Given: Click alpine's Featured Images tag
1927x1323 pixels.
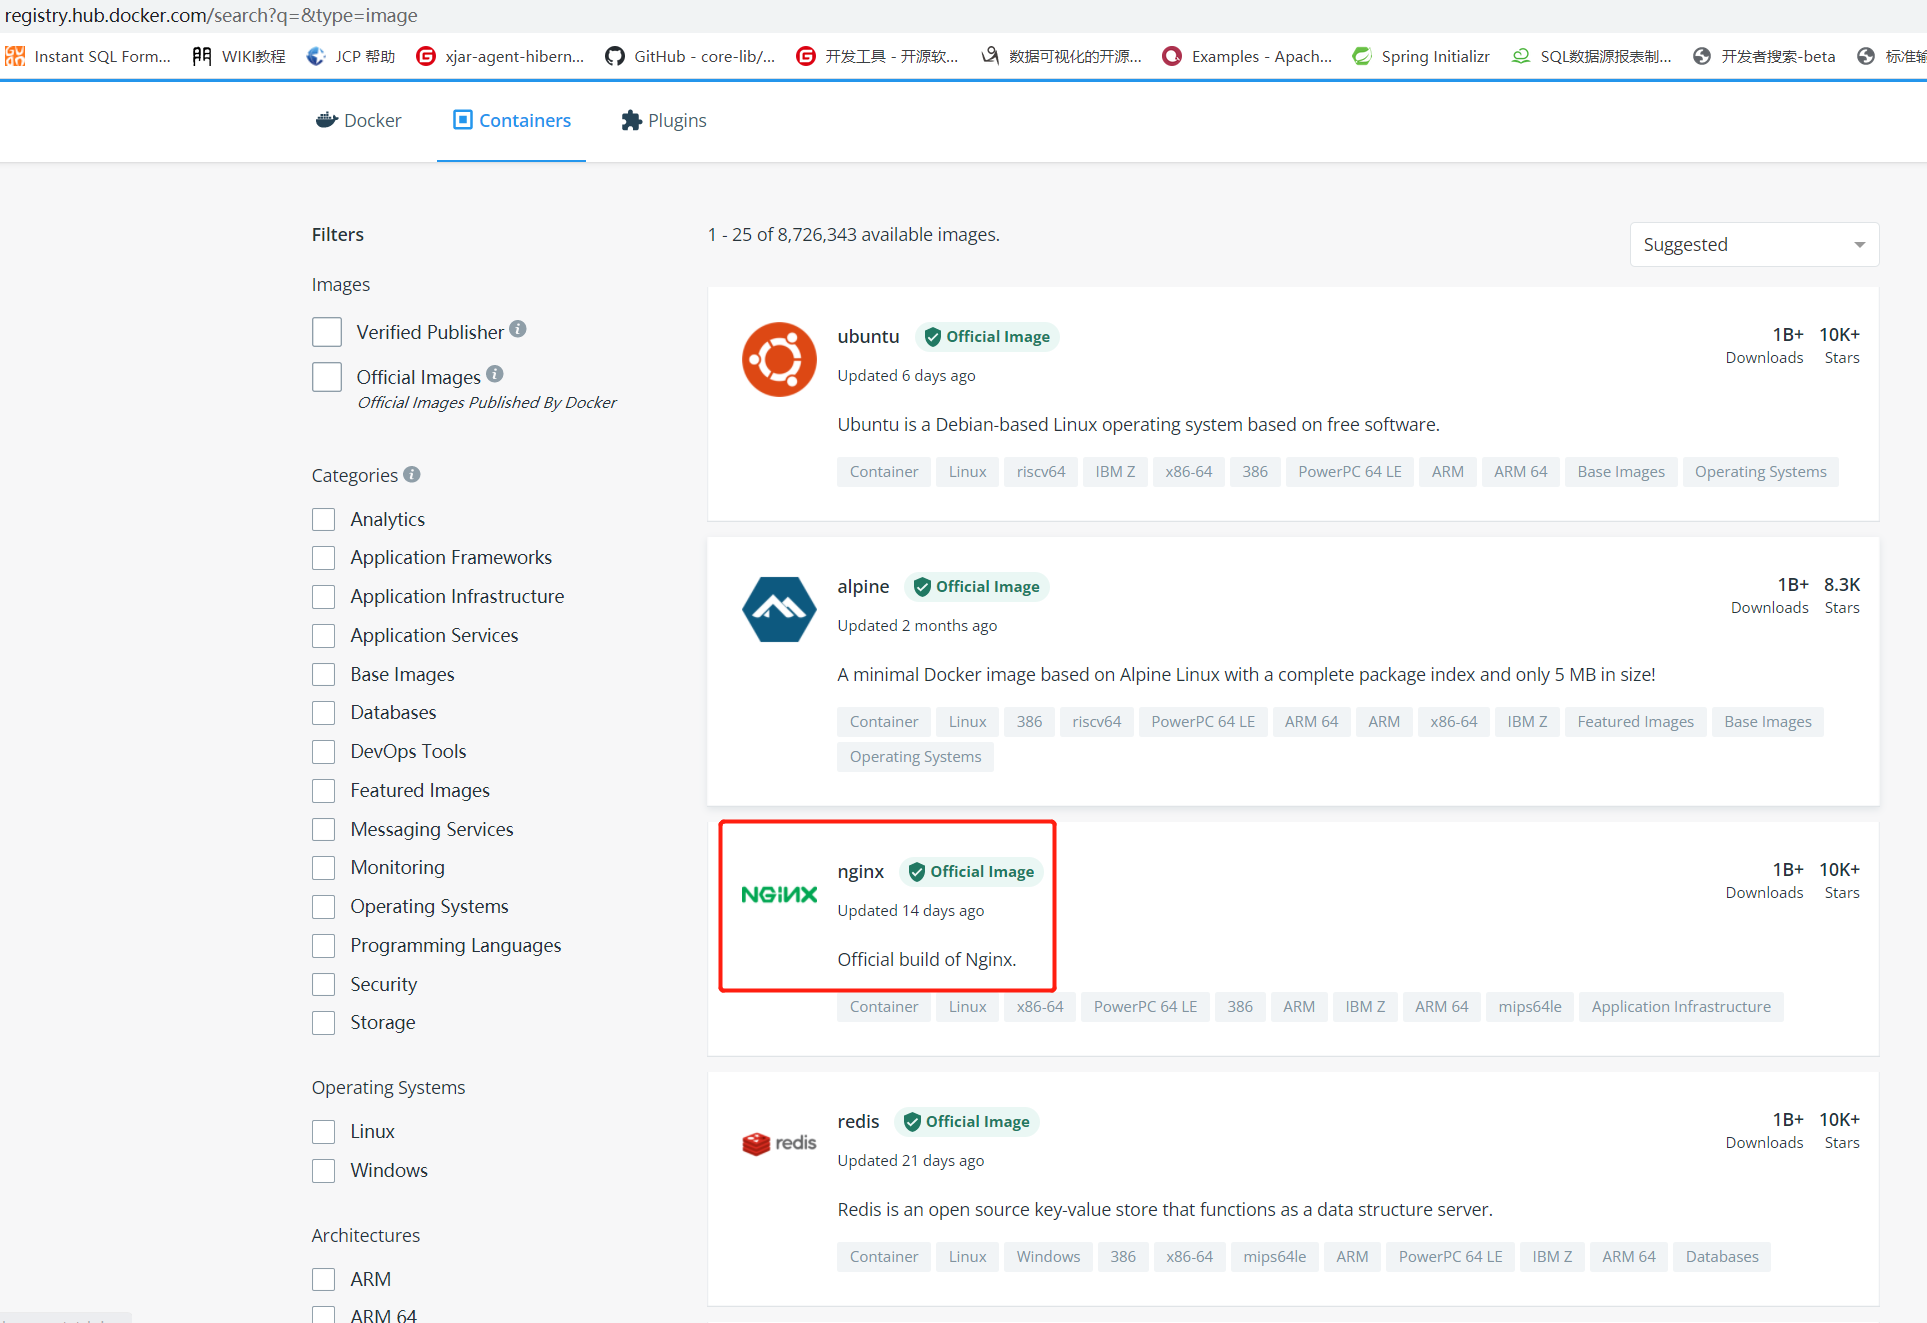Looking at the screenshot, I should (x=1635, y=722).
